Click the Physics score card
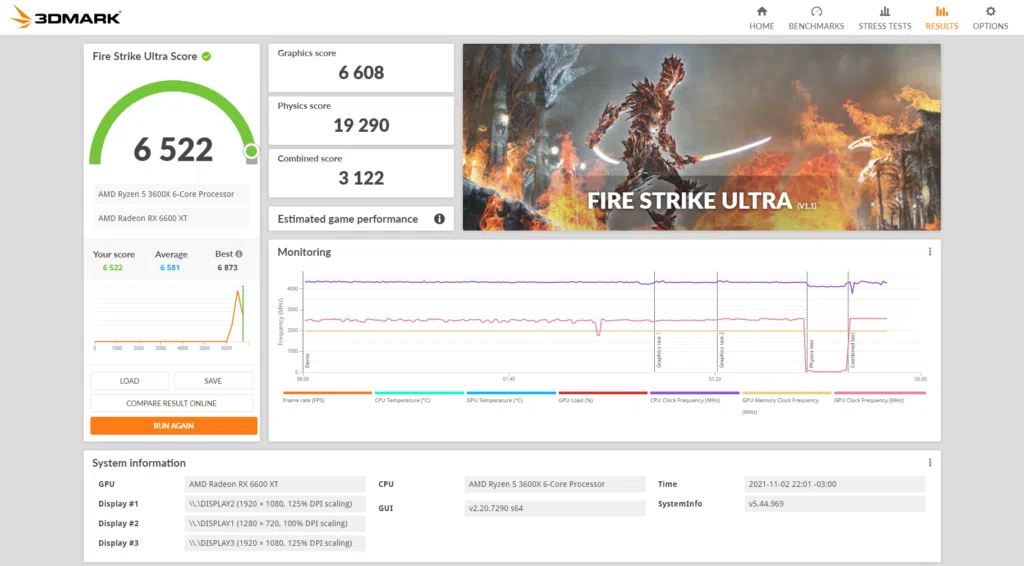This screenshot has height=566, width=1024. [x=361, y=120]
